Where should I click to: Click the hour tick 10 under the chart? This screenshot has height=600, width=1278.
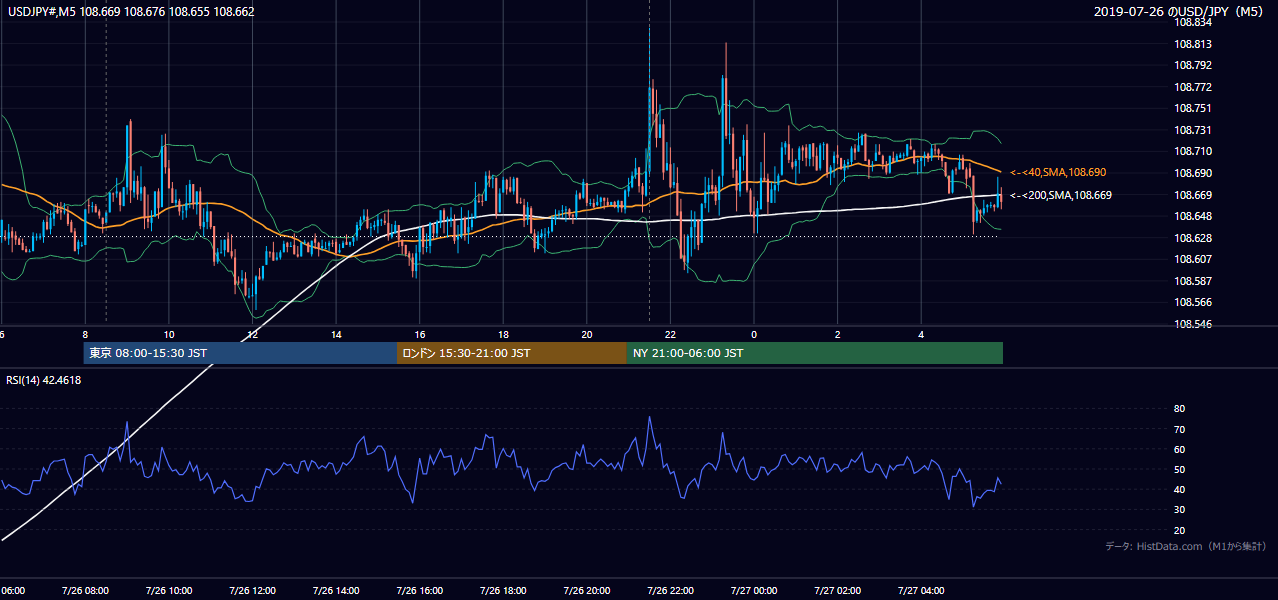click(x=169, y=335)
